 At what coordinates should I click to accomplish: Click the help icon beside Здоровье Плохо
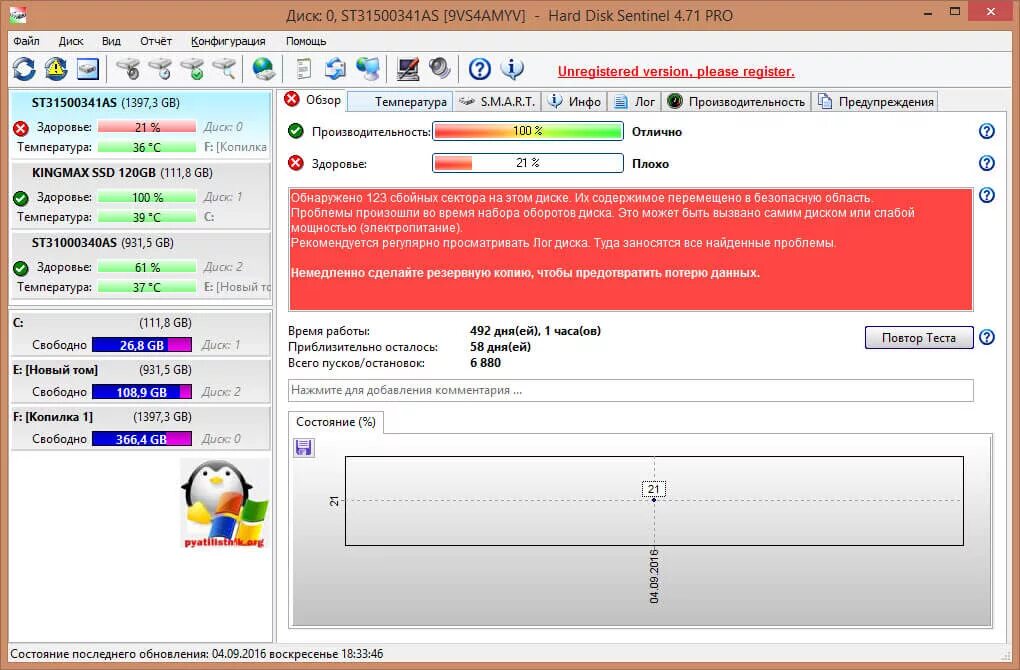pyautogui.click(x=987, y=163)
